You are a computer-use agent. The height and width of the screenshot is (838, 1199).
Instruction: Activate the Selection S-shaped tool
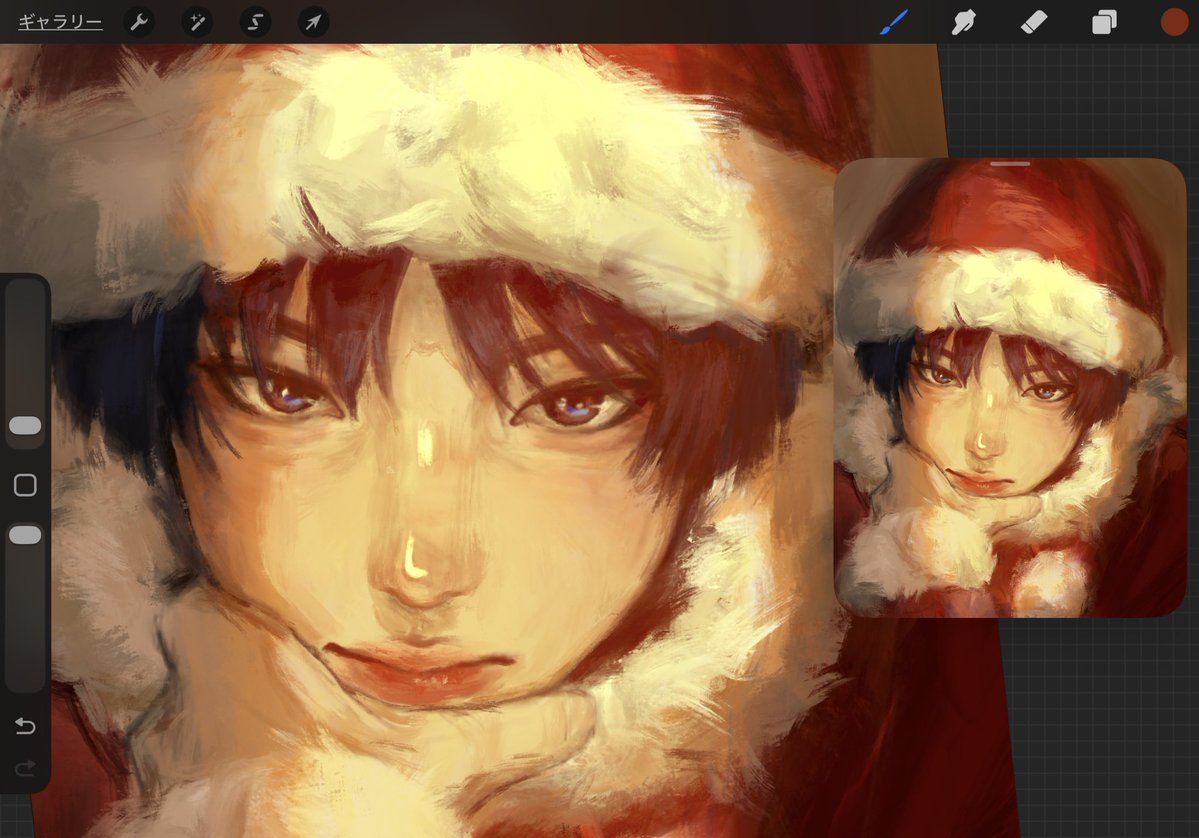tap(255, 22)
